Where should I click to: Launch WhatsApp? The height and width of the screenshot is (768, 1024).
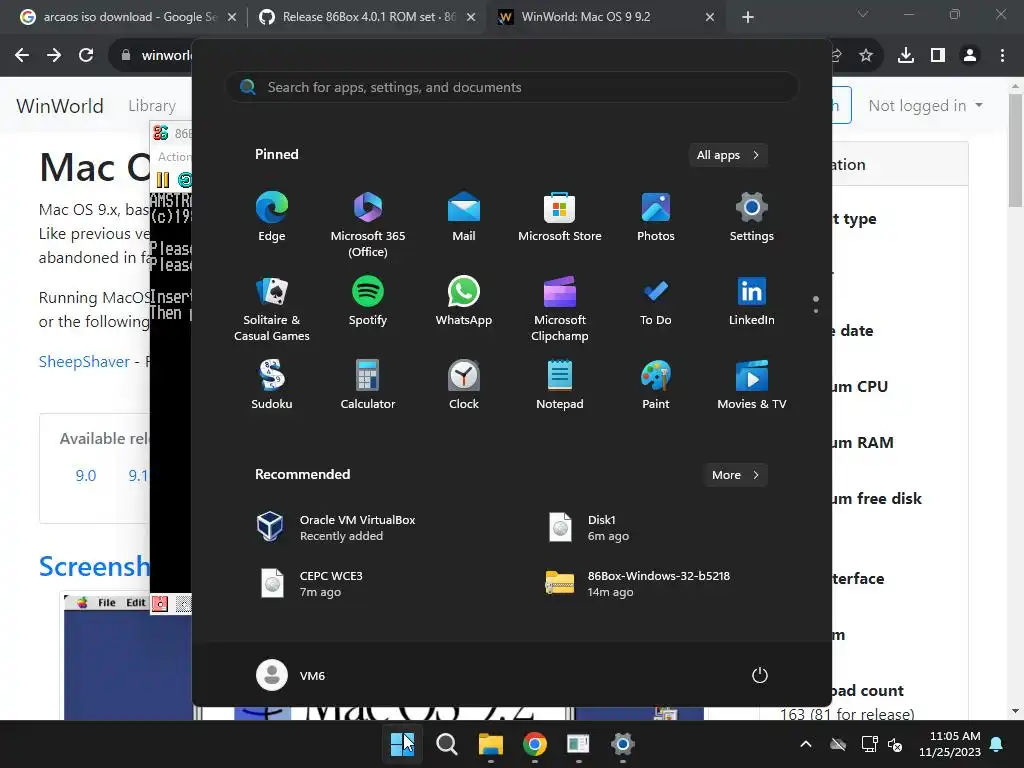[x=464, y=301]
